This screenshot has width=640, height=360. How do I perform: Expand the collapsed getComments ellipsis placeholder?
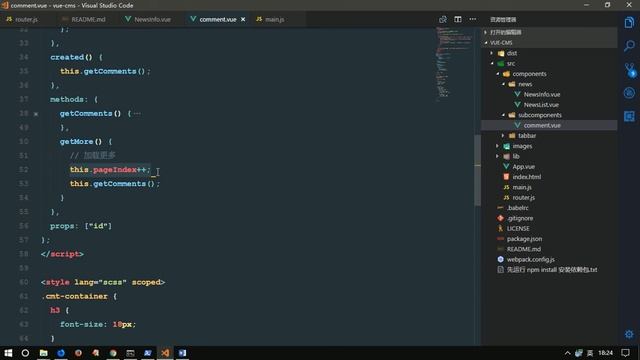[x=137, y=113]
